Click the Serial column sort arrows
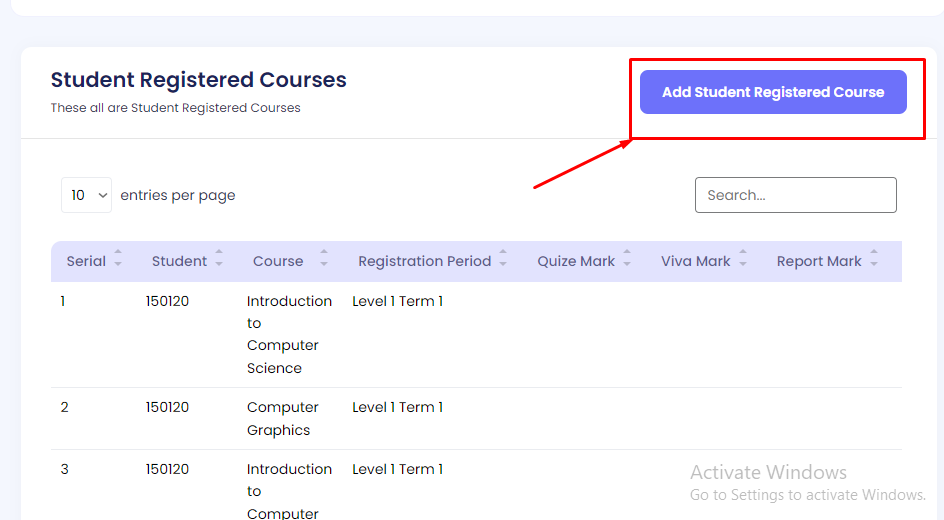 click(118, 258)
